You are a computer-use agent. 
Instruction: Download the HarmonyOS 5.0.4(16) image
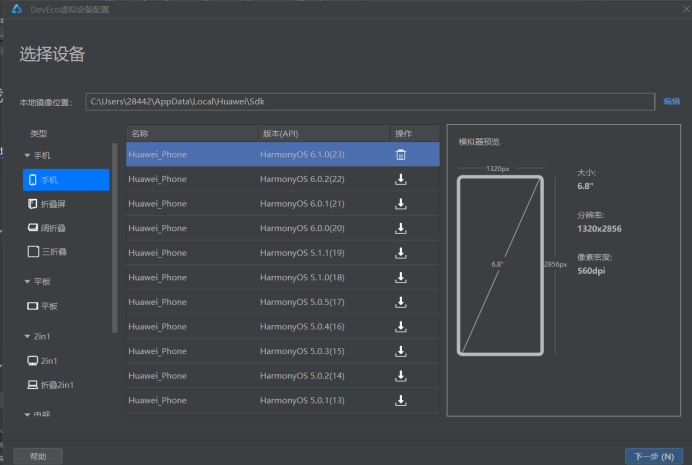(x=401, y=327)
